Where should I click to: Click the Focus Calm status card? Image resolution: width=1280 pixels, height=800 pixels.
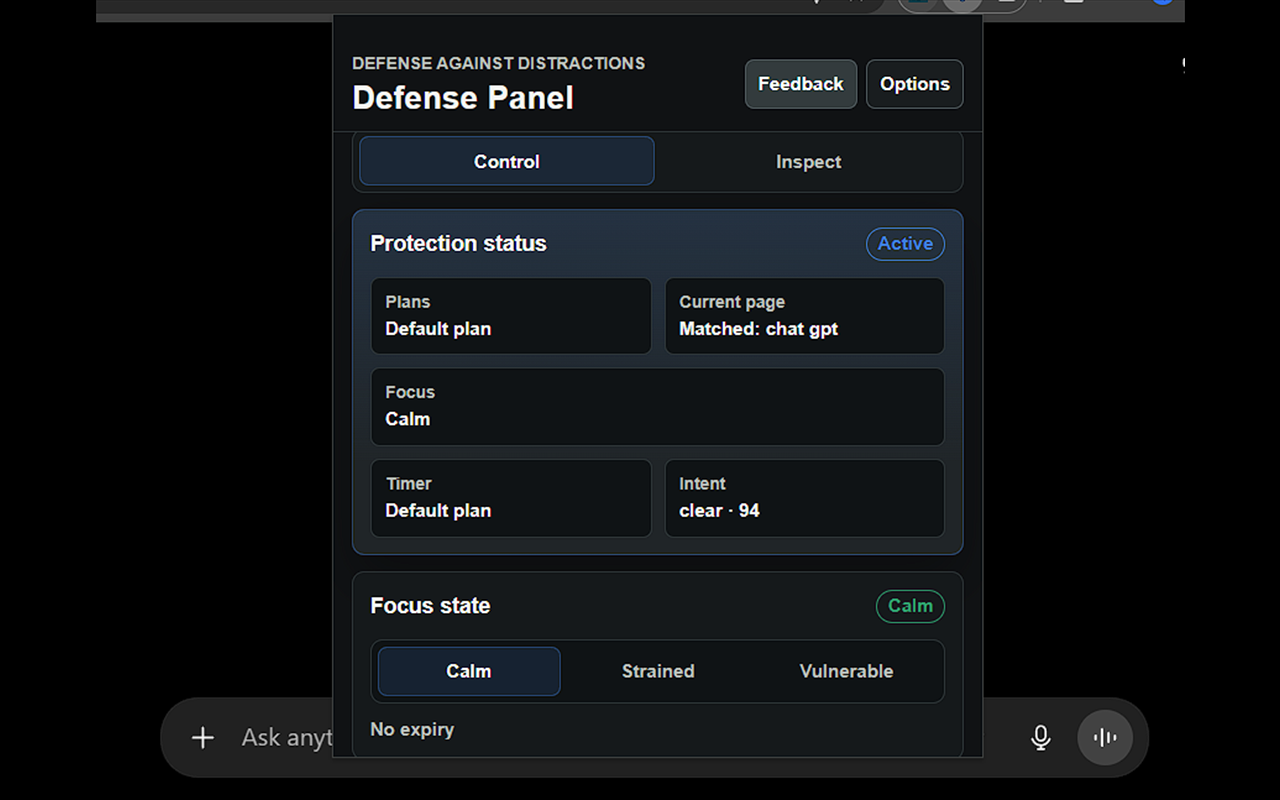pyautogui.click(x=658, y=406)
